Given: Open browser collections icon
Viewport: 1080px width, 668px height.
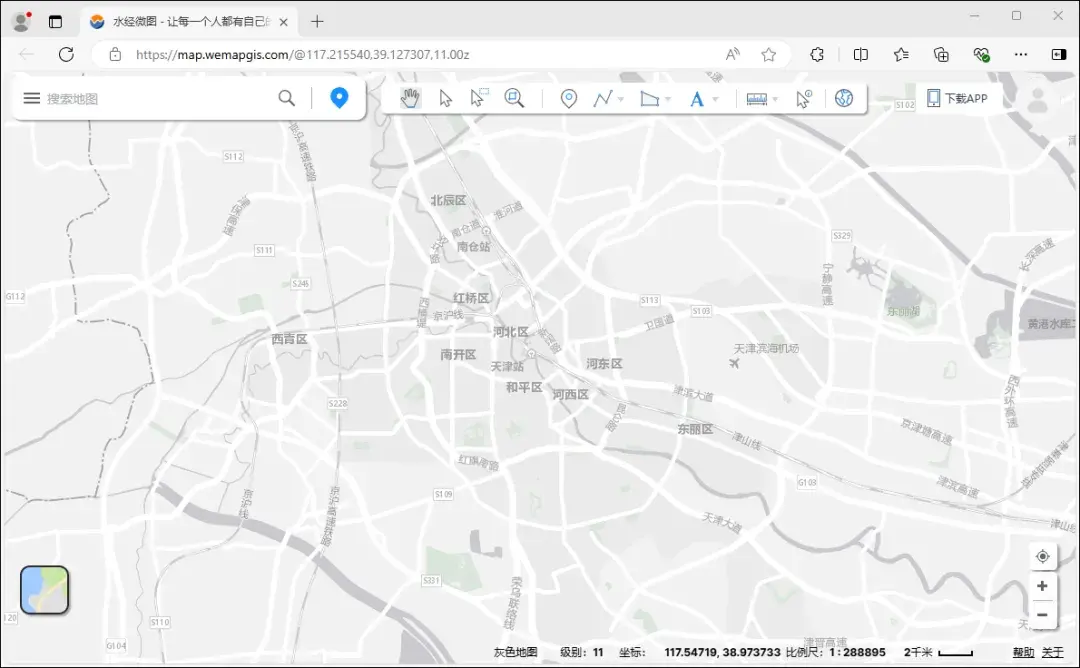Looking at the screenshot, I should (x=941, y=54).
